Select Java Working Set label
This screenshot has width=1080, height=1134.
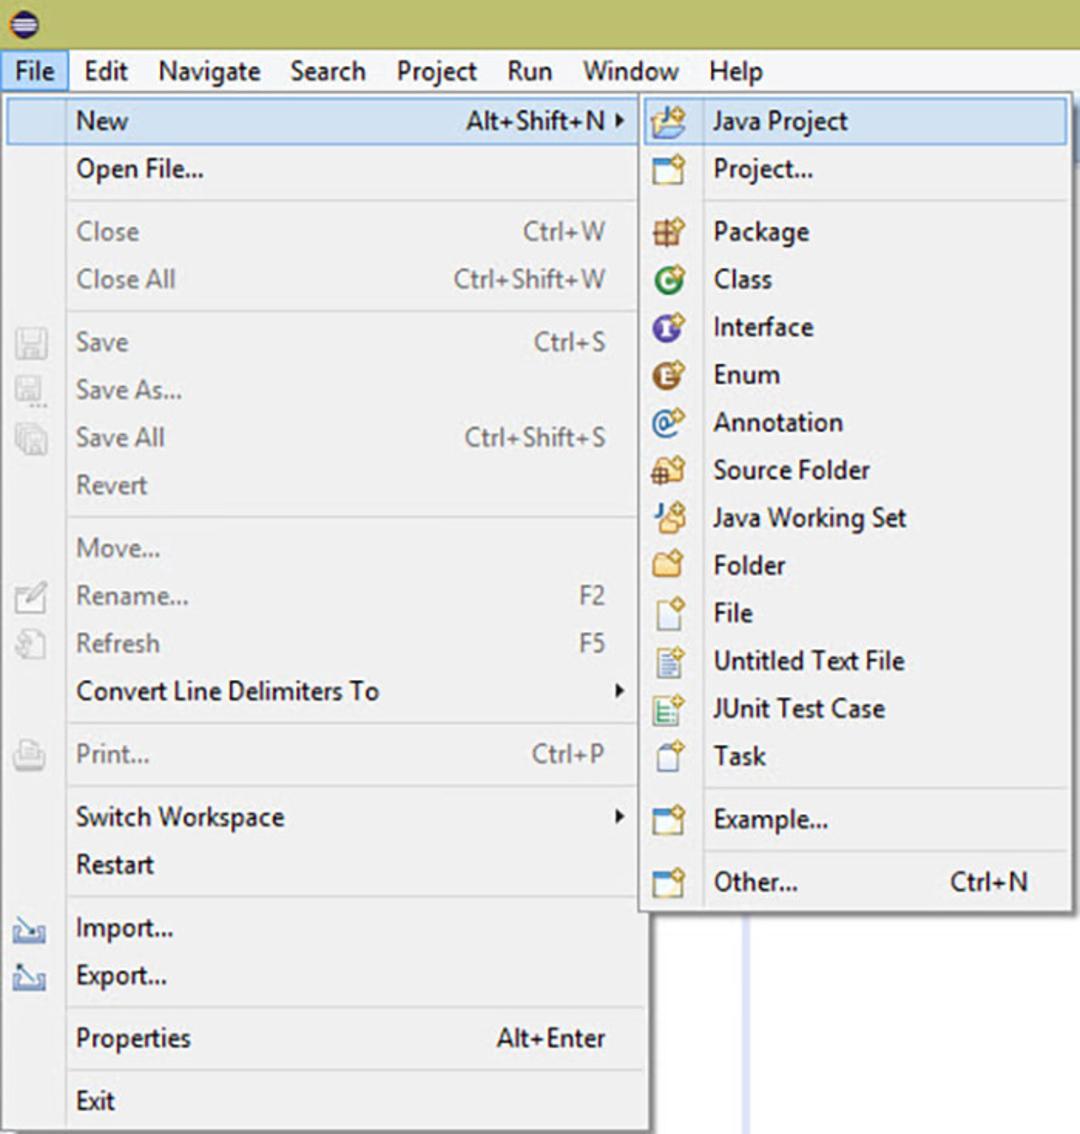point(809,519)
